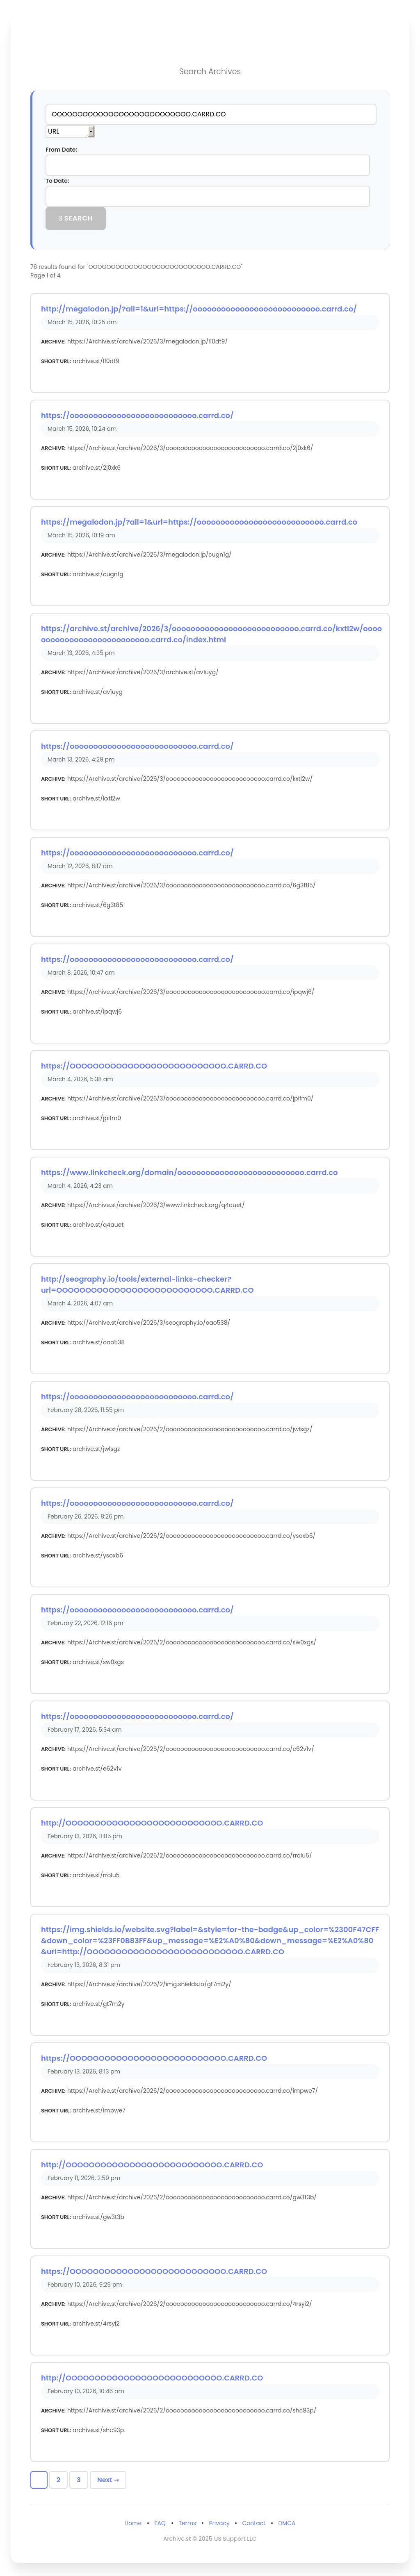Open the URL search type dropdown
This screenshot has height=2576, width=420.
(x=70, y=131)
